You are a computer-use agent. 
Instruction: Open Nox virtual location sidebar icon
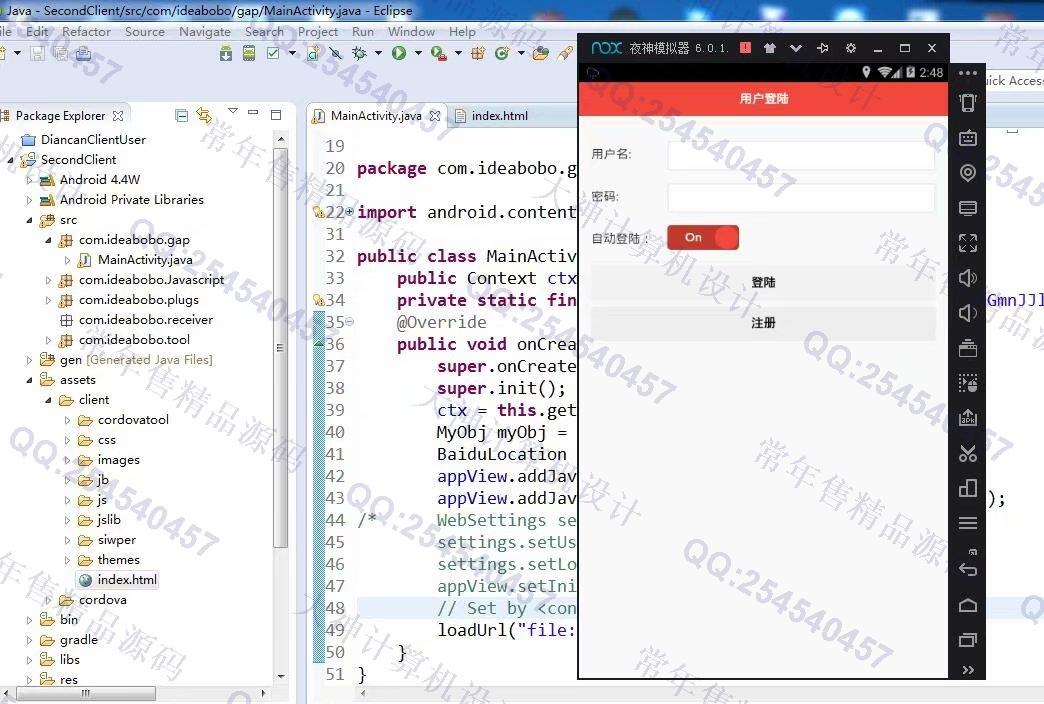967,173
